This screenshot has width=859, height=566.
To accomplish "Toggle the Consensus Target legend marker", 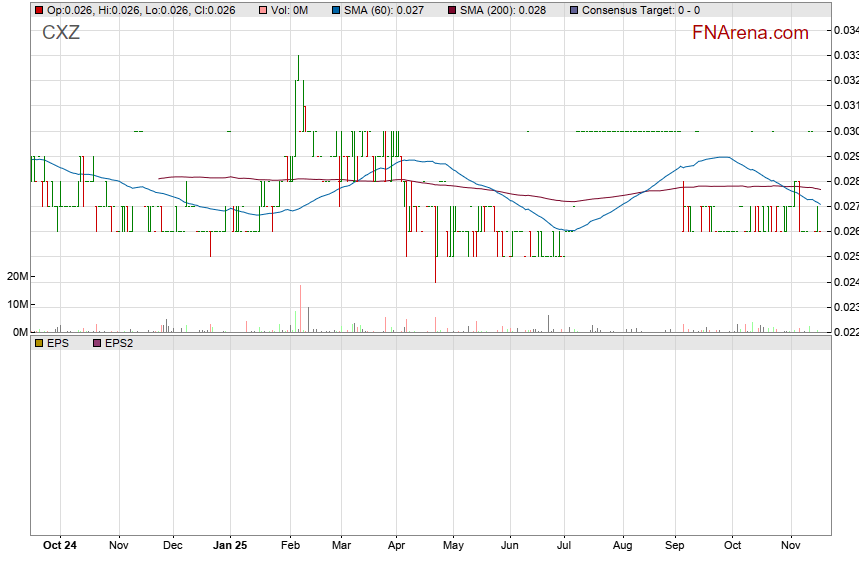I will pyautogui.click(x=573, y=10).
